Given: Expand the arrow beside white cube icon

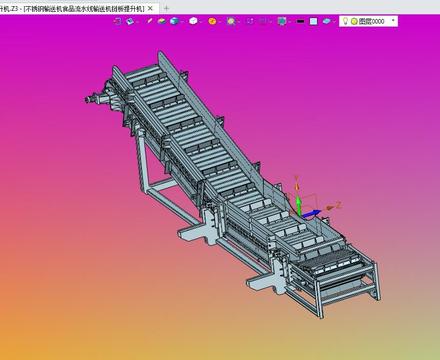Looking at the screenshot, I should (201, 22).
